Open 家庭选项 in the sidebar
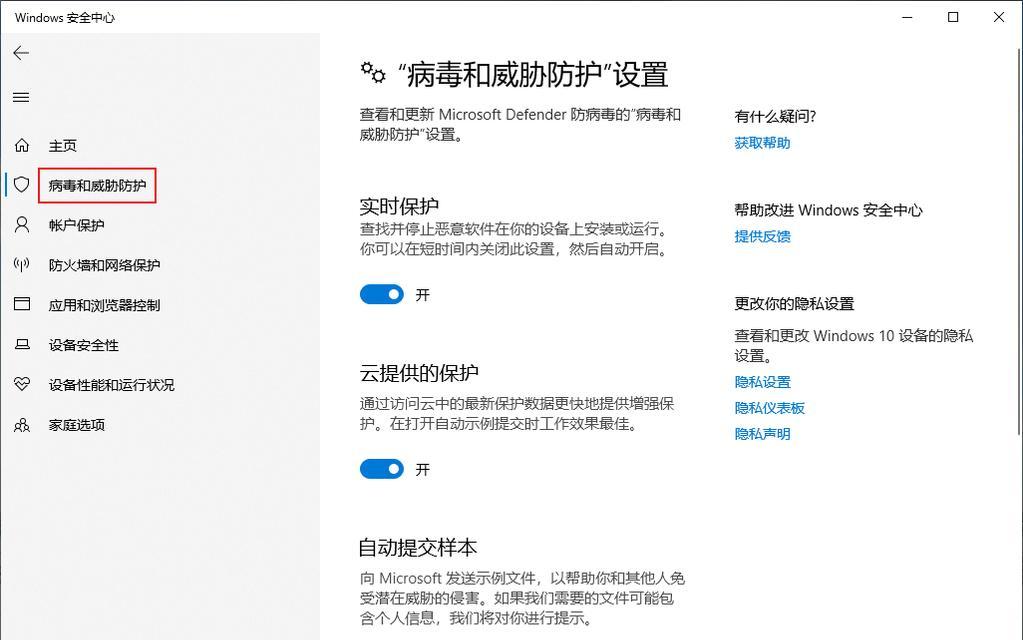 coord(76,425)
